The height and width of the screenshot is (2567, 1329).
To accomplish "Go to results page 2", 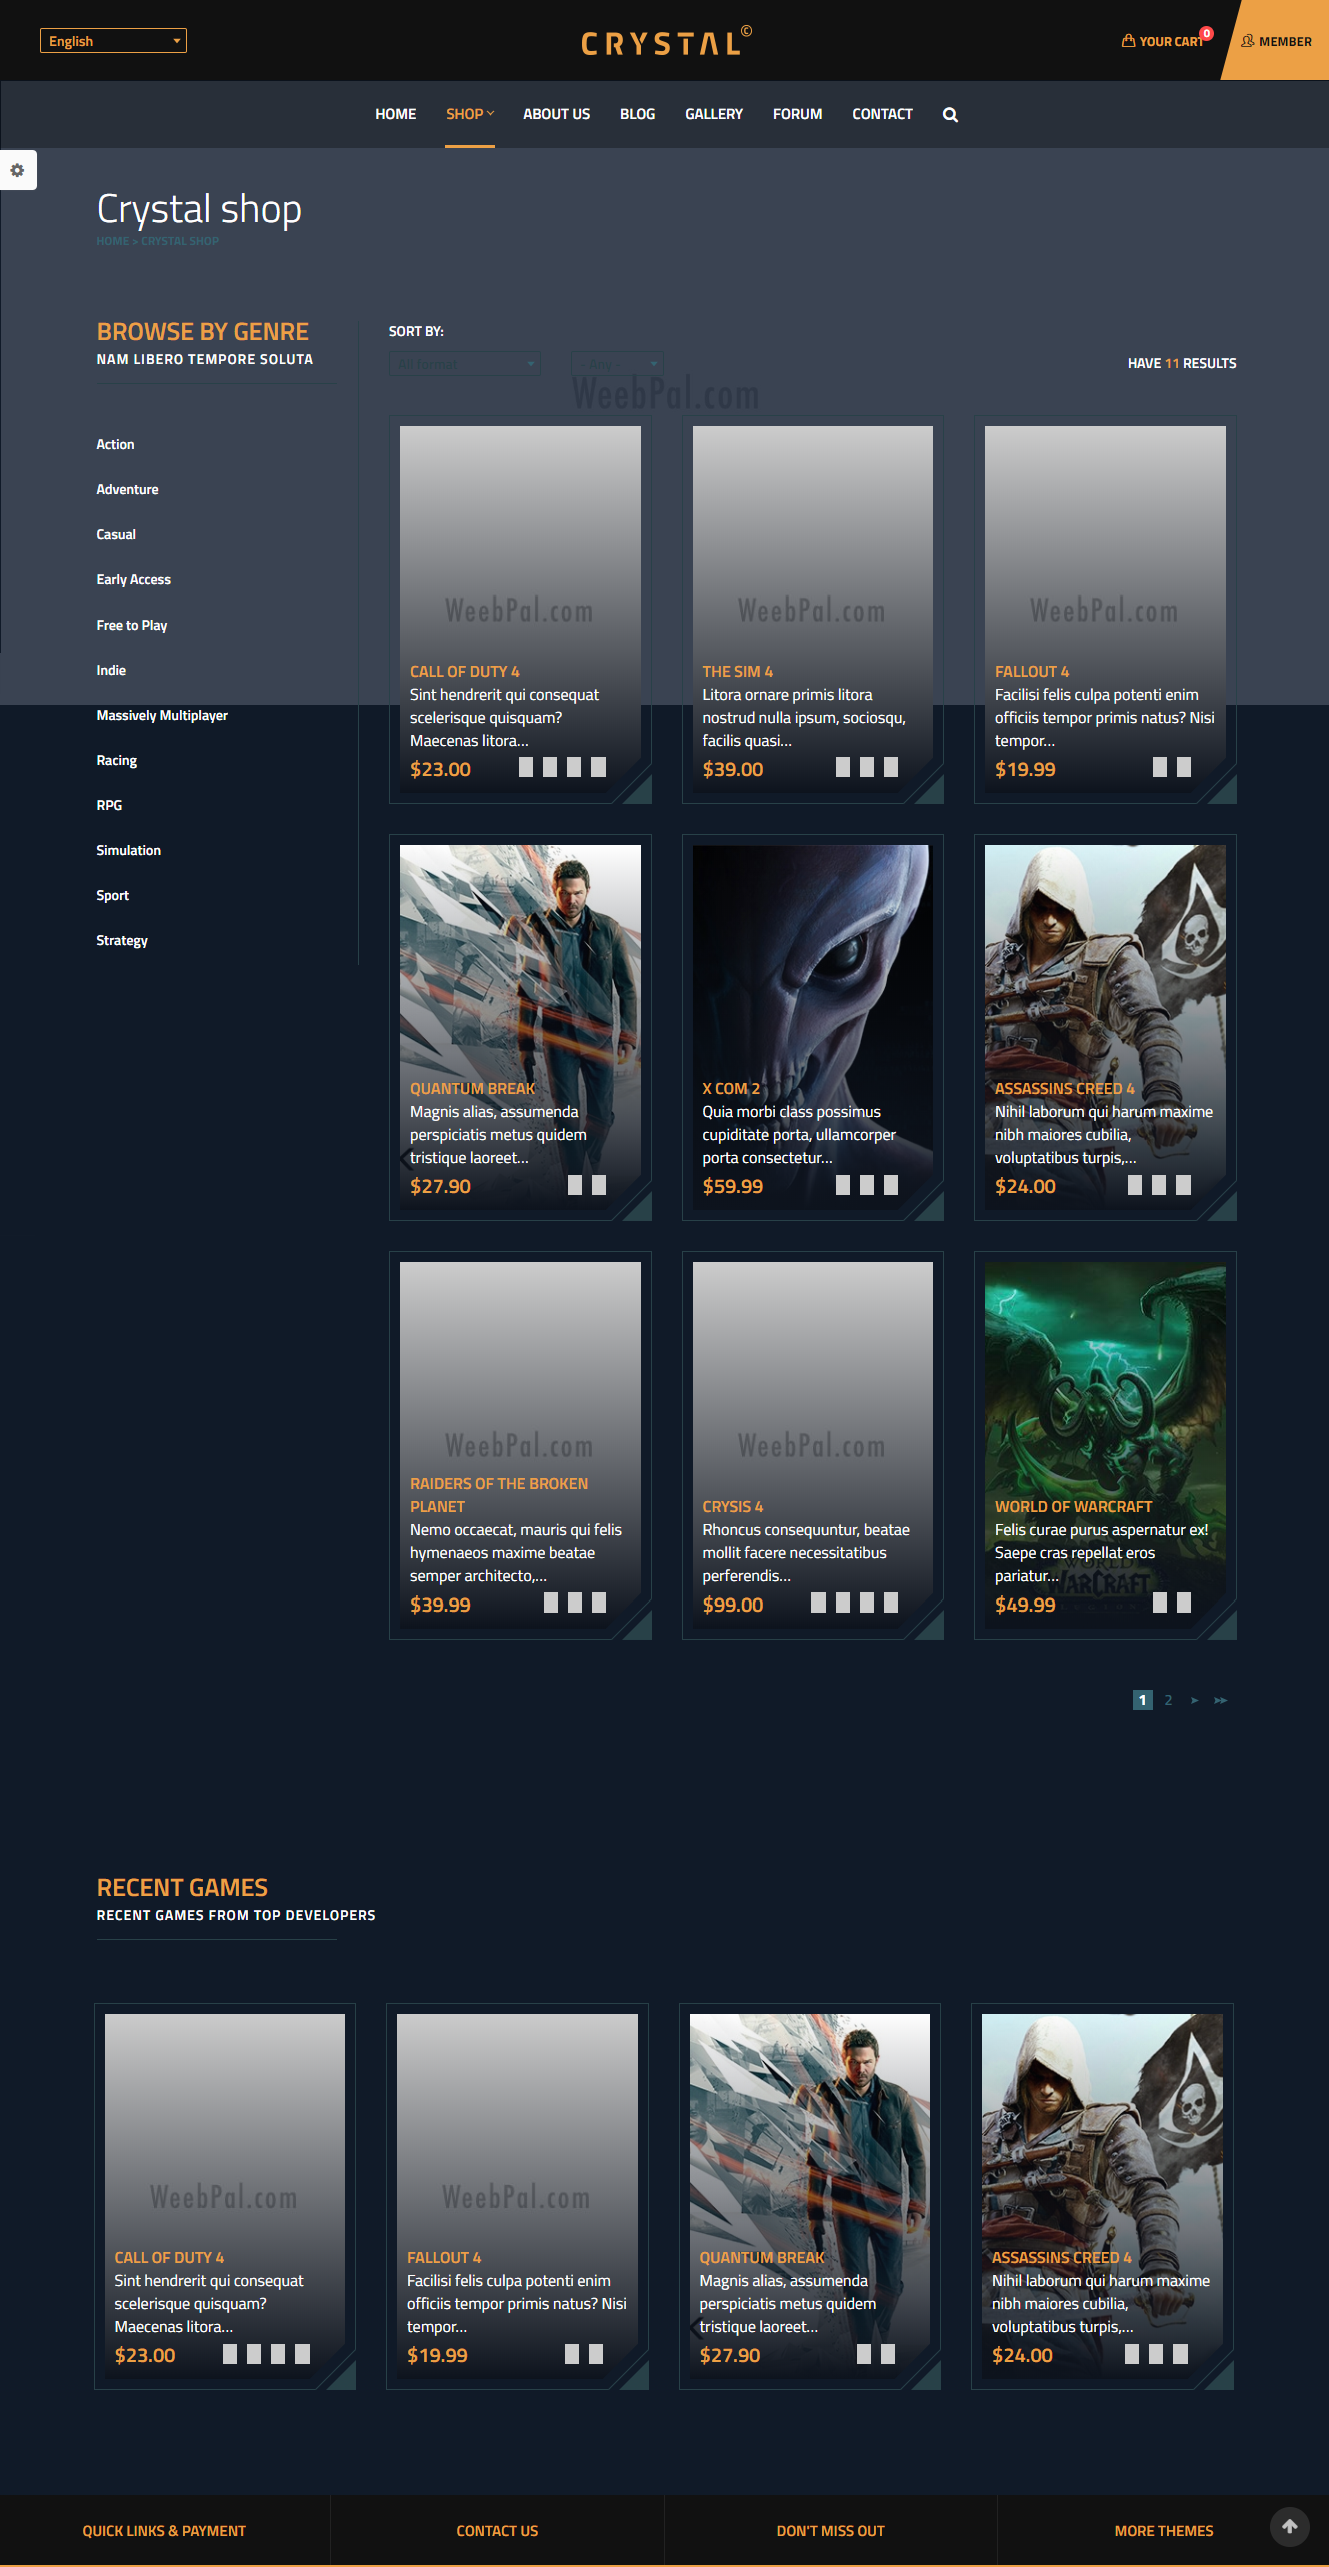I will pos(1168,1700).
